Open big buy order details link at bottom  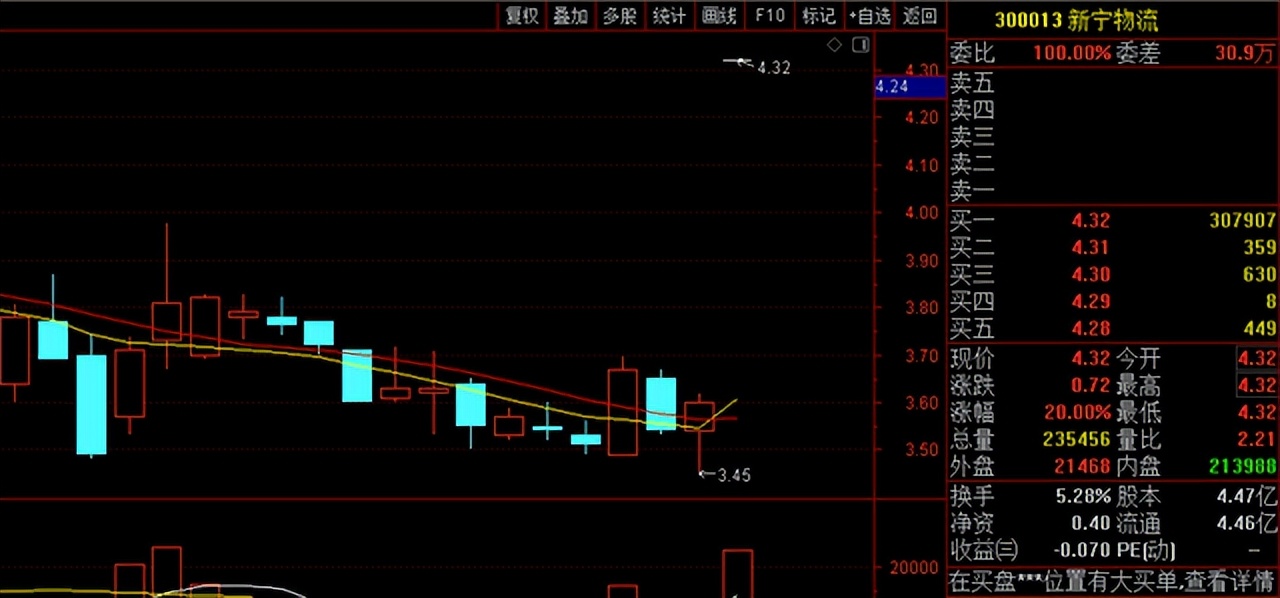click(1112, 581)
